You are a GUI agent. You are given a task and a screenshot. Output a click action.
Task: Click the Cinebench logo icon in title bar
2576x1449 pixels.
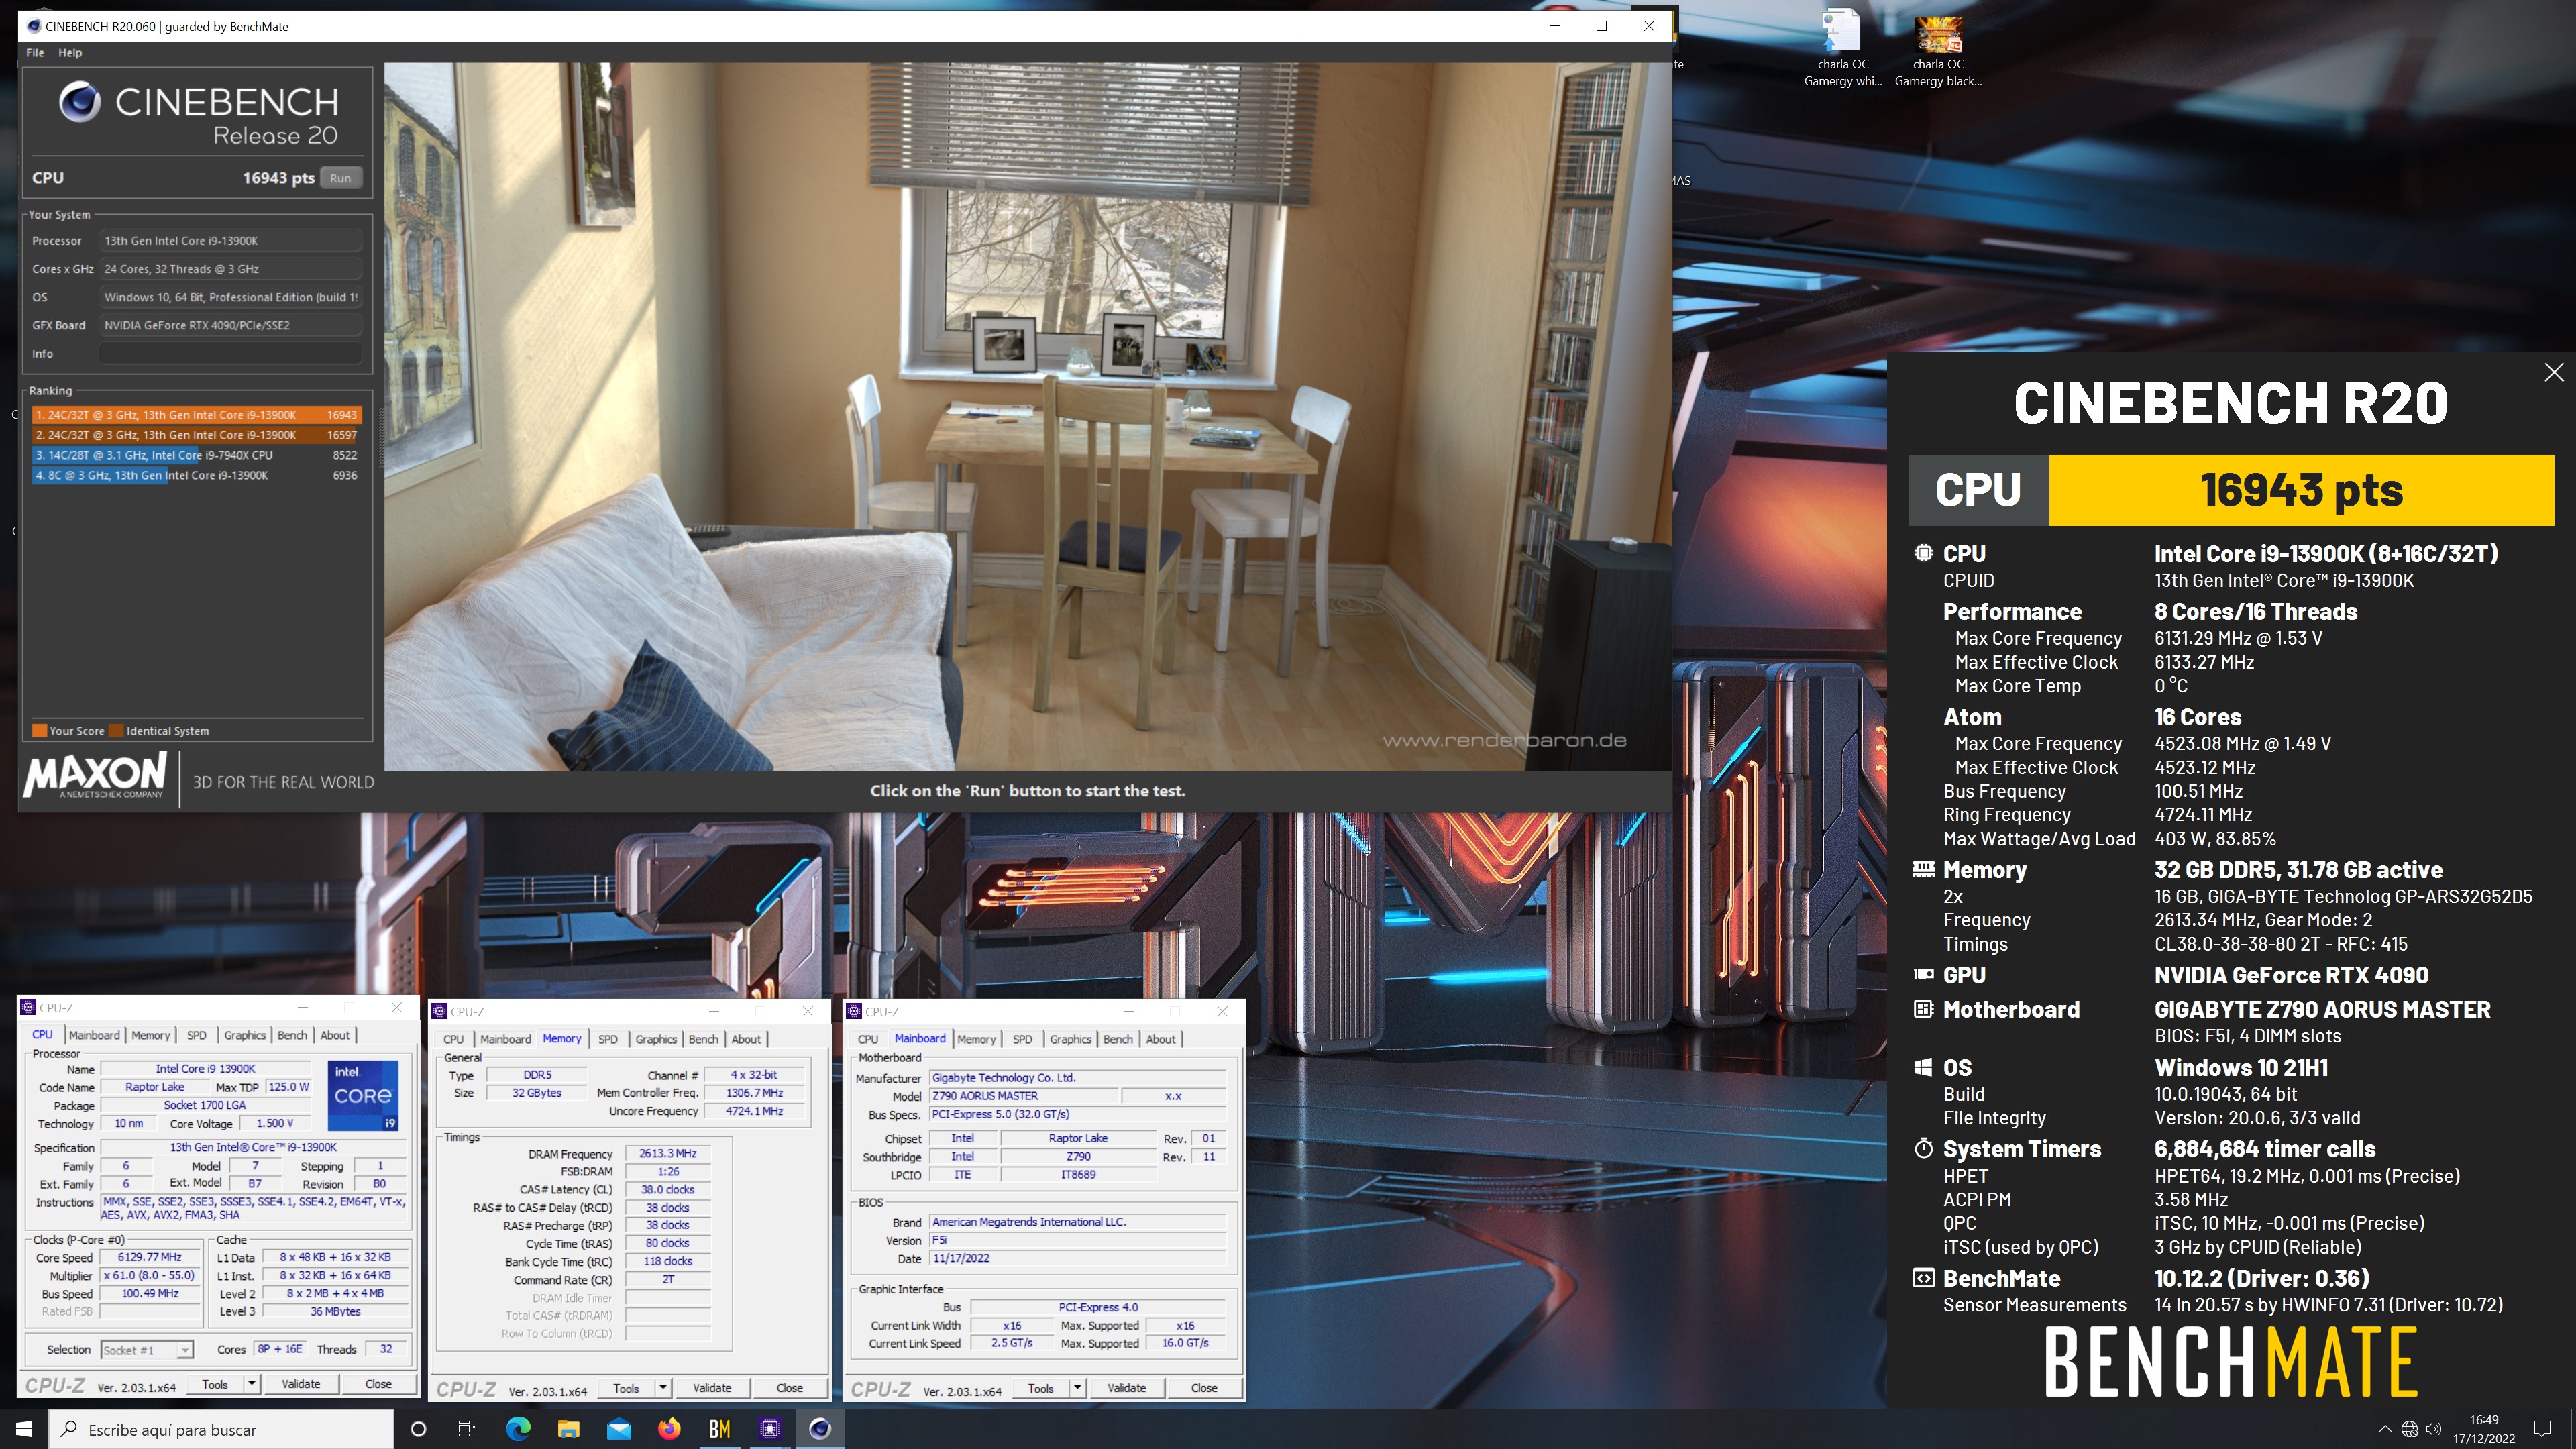[33, 26]
